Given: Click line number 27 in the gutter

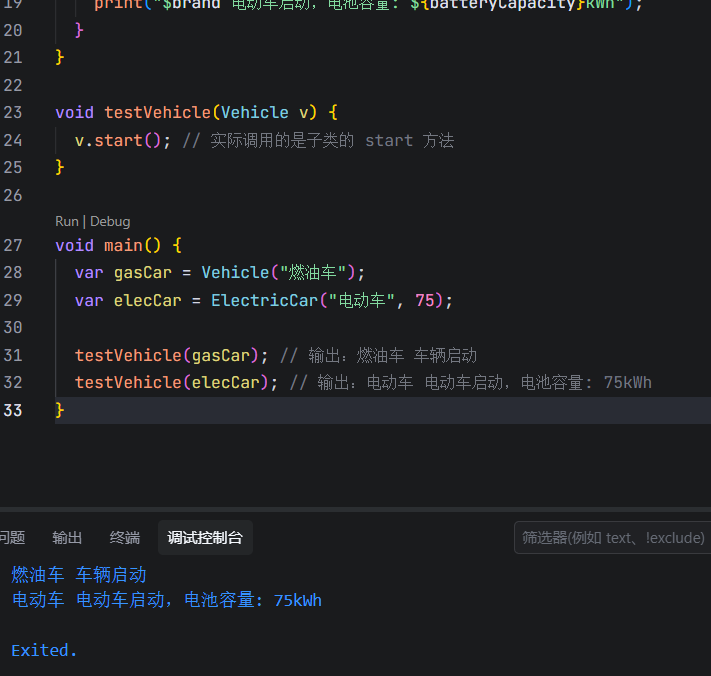Looking at the screenshot, I should [13, 246].
